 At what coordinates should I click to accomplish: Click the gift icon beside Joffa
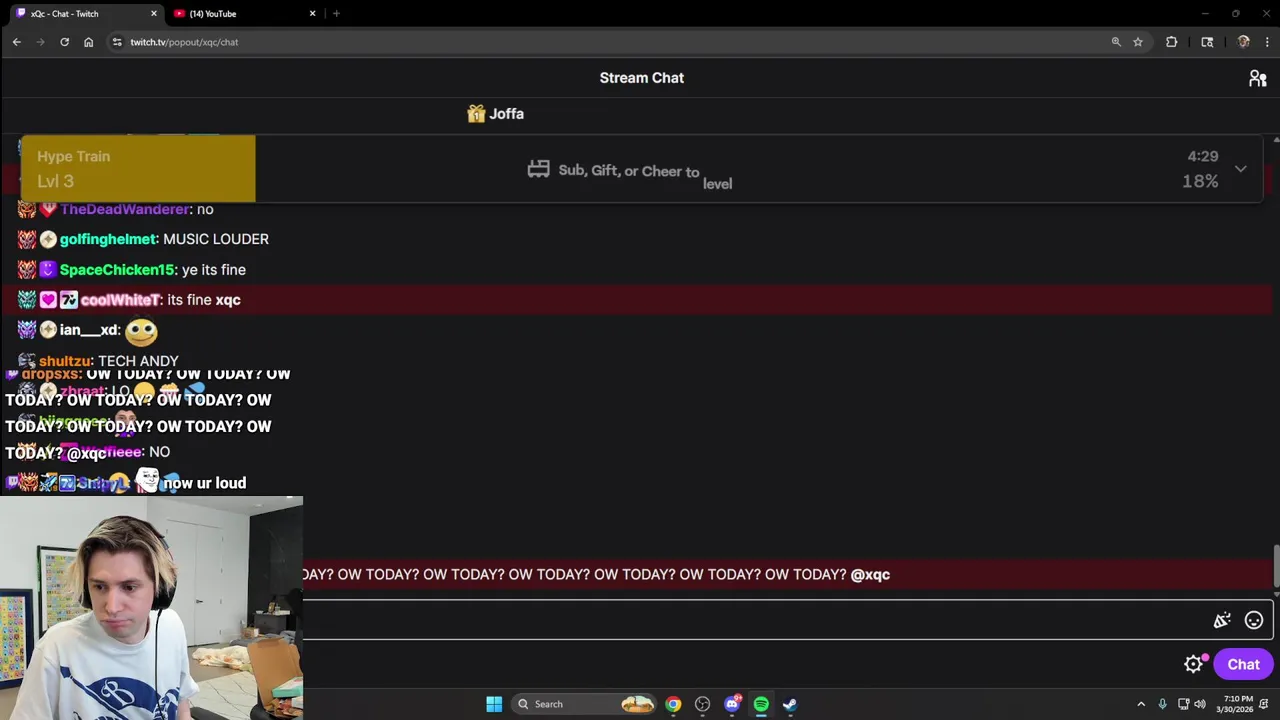tap(476, 114)
